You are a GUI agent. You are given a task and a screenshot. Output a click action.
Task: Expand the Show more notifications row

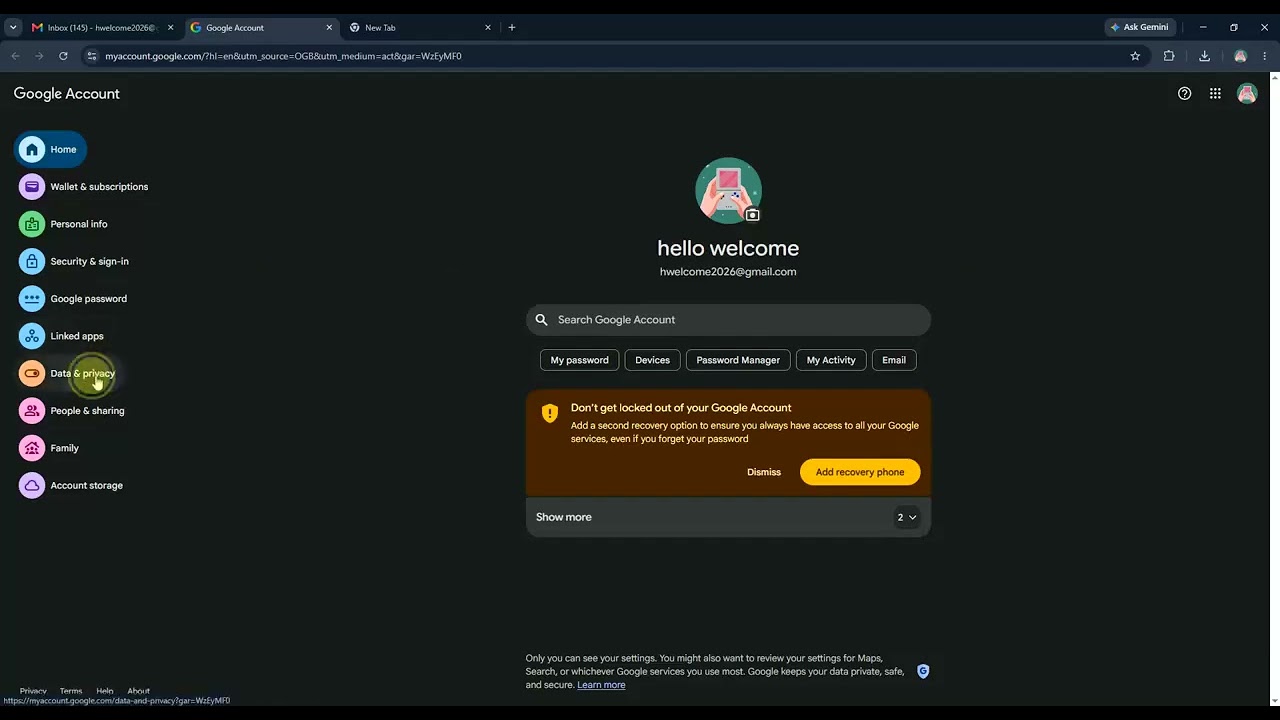click(x=728, y=517)
